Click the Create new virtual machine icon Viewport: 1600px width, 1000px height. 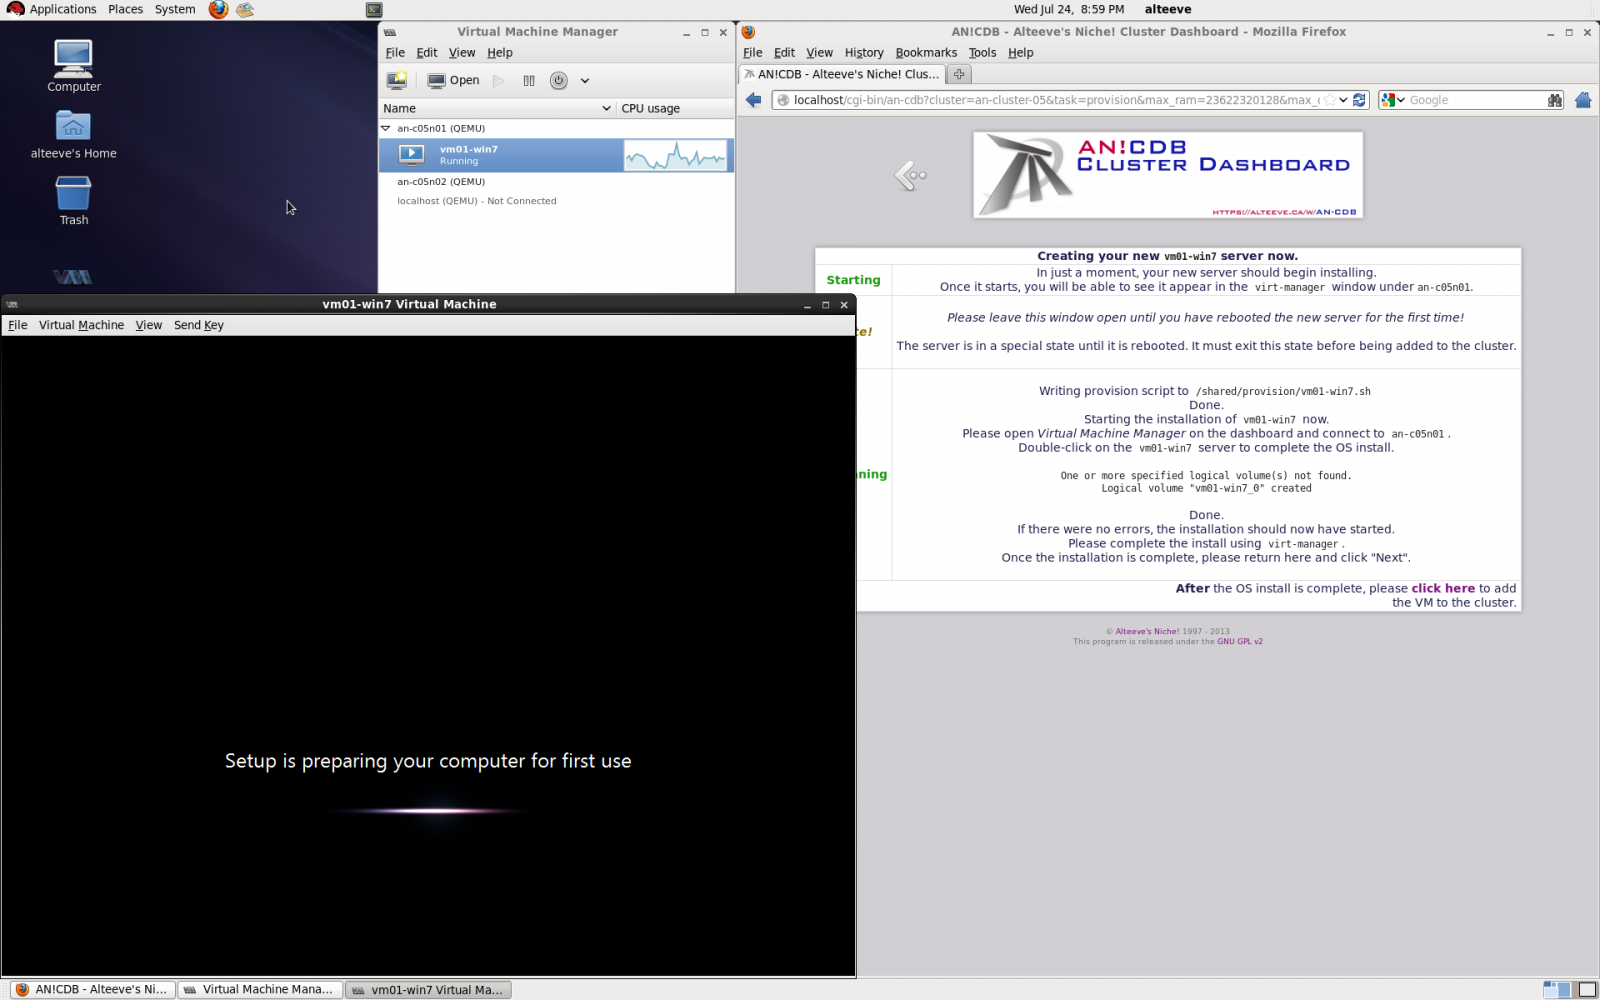[397, 80]
